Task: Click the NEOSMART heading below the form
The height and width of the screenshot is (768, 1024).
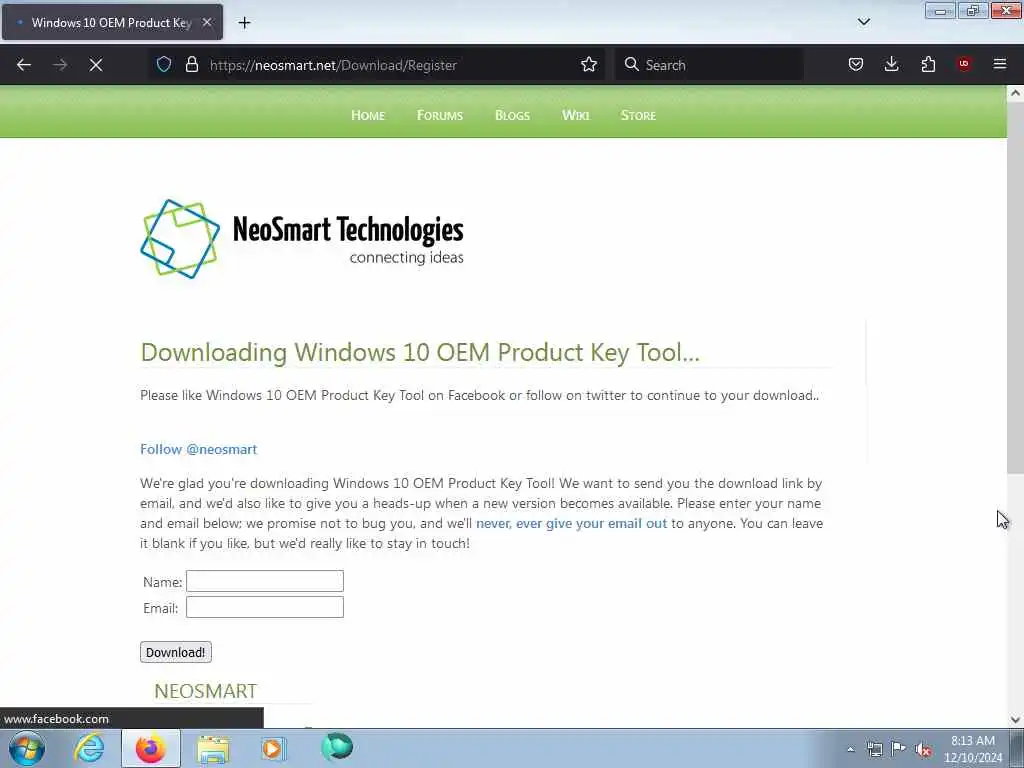Action: 206,691
